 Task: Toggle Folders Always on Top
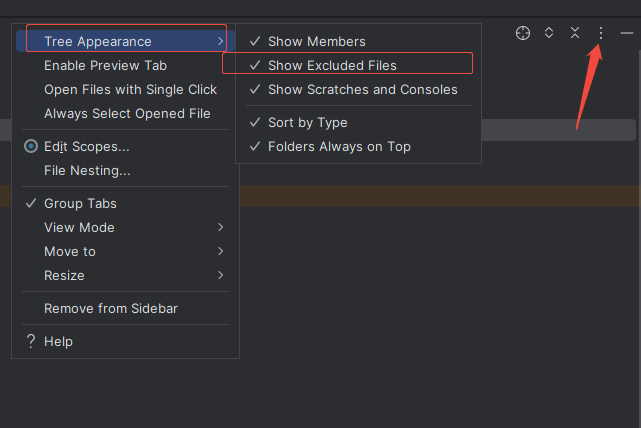pyautogui.click(x=358, y=146)
